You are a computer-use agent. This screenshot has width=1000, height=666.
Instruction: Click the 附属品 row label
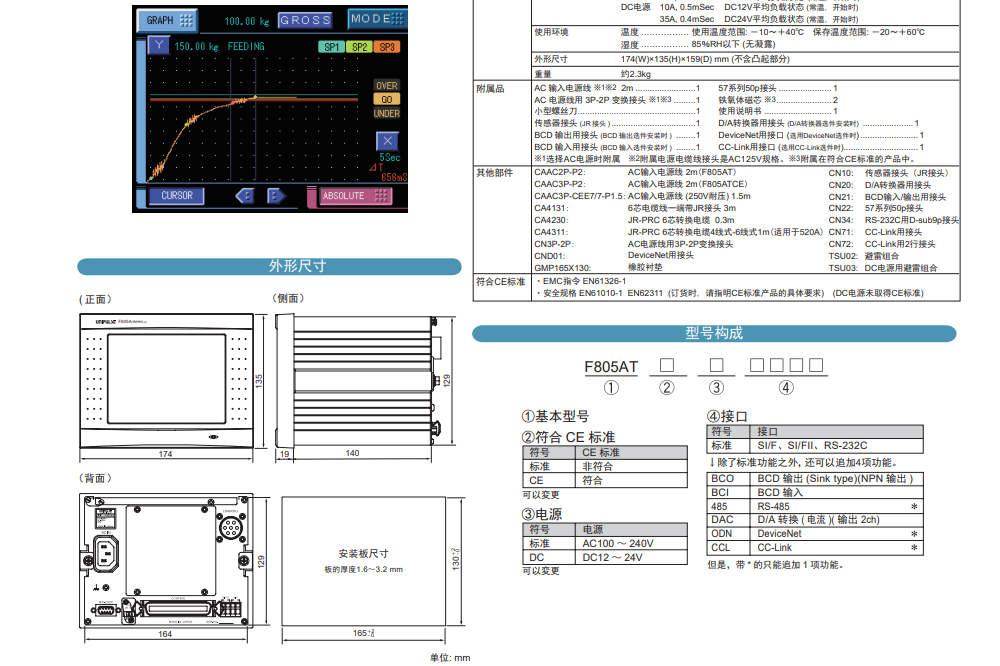tap(490, 89)
